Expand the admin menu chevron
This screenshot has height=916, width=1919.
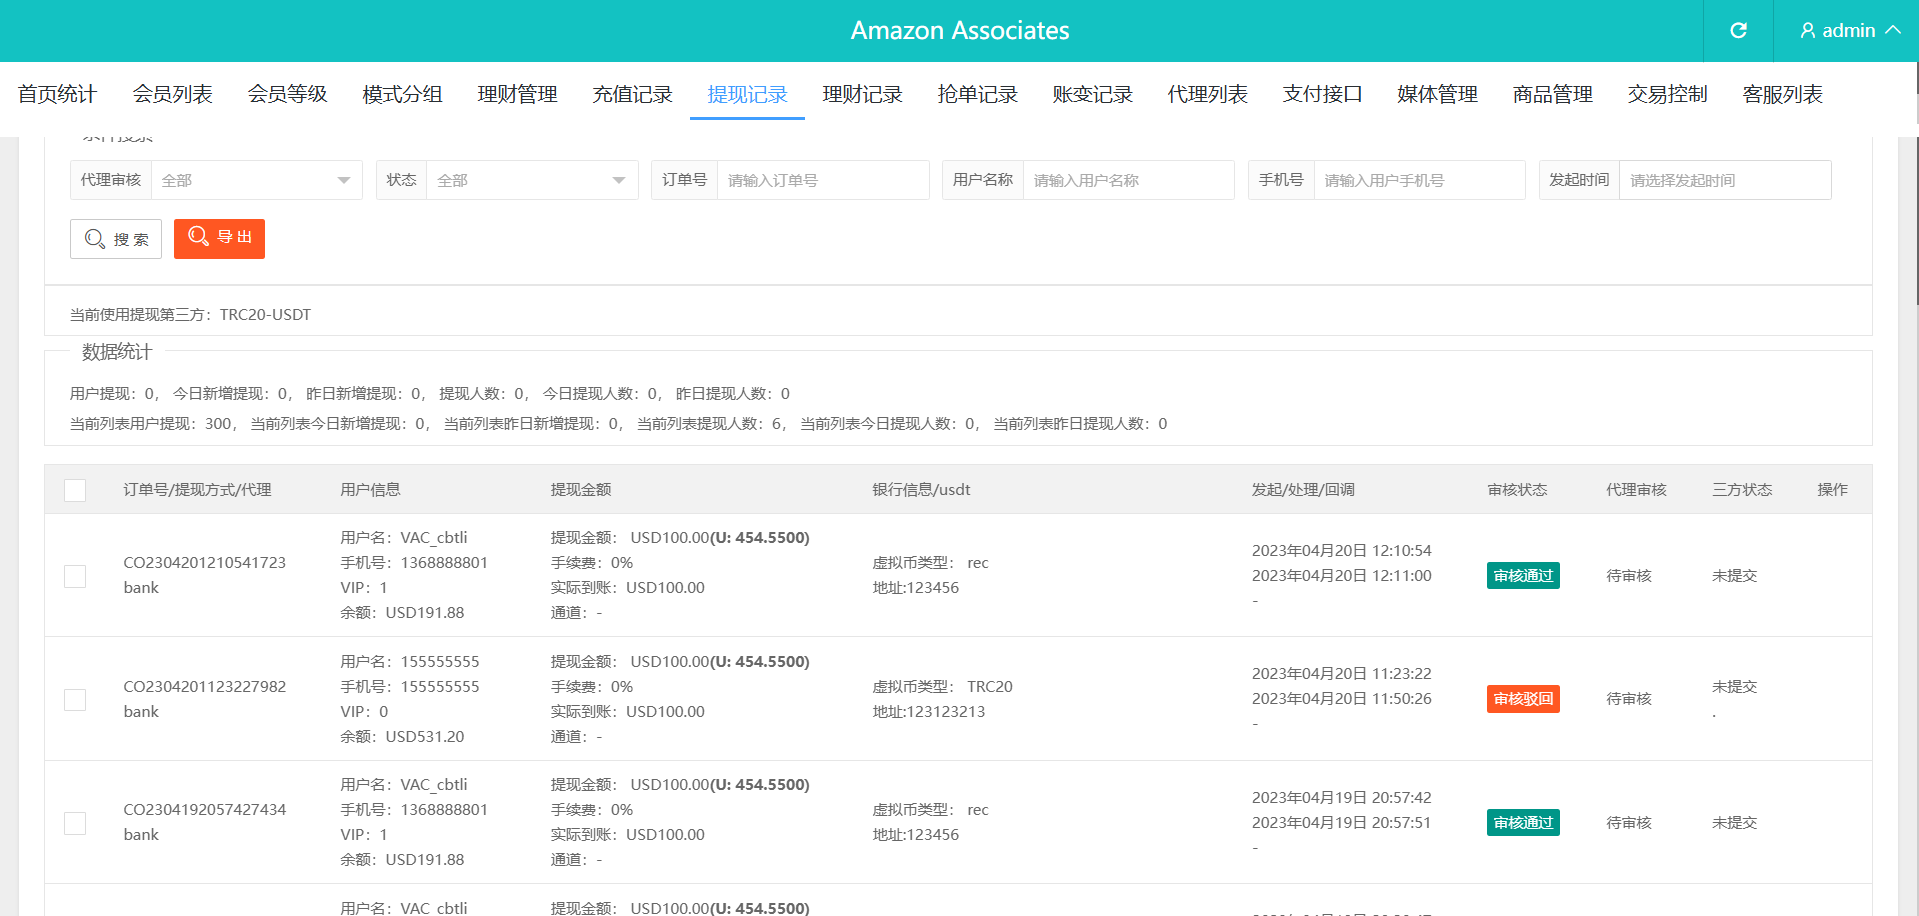point(1893,30)
